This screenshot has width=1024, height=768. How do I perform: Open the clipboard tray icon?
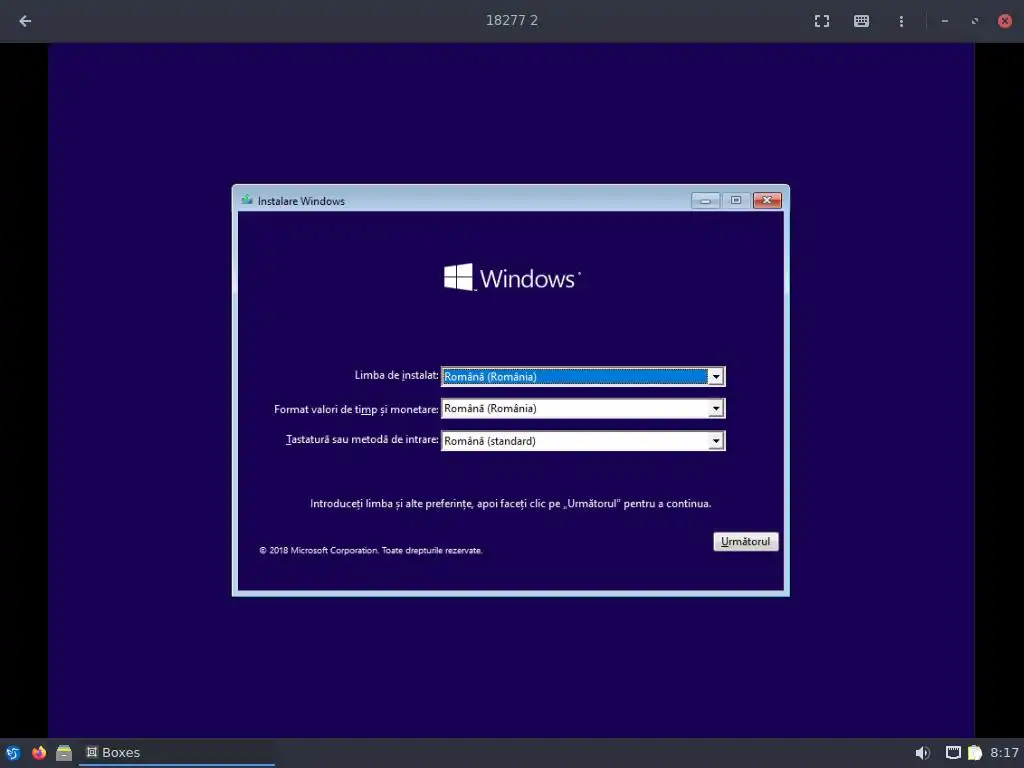[975, 753]
